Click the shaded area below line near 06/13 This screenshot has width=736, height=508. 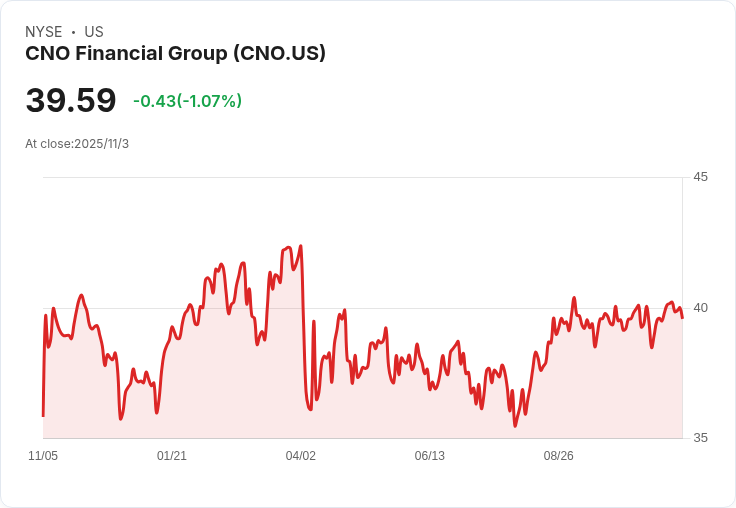click(430, 415)
